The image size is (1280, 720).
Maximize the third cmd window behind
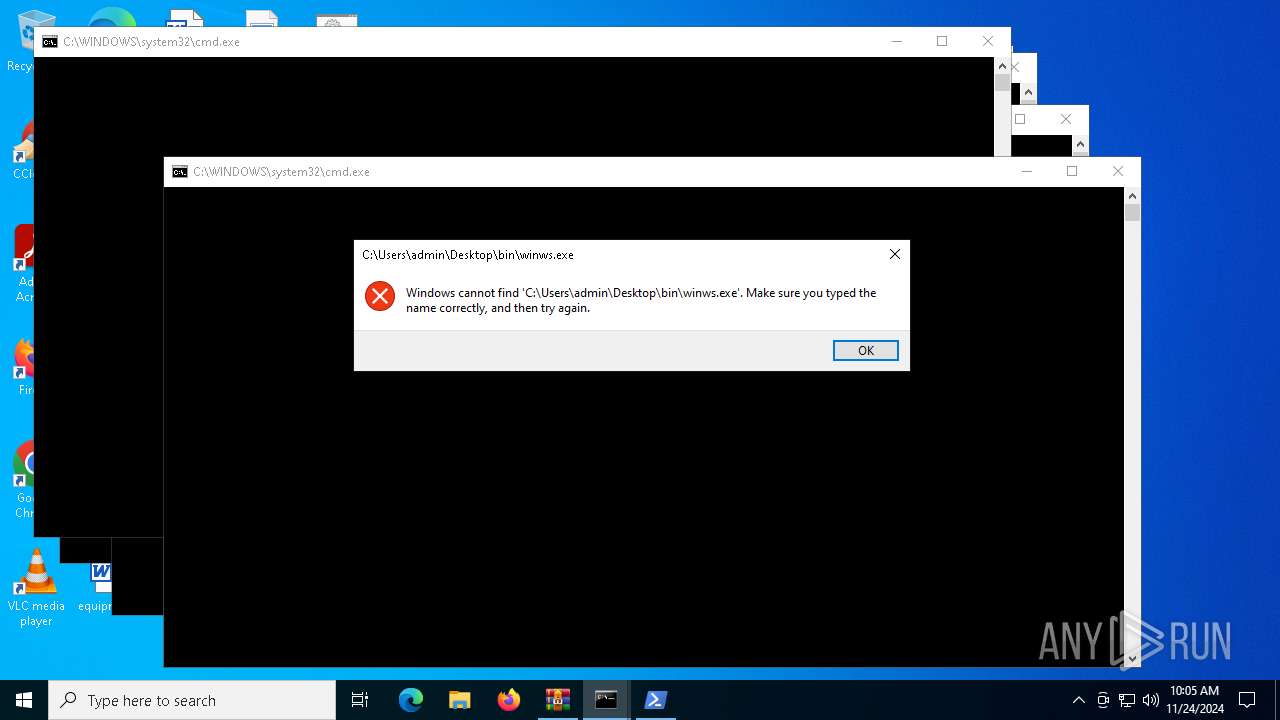[x=1020, y=119]
